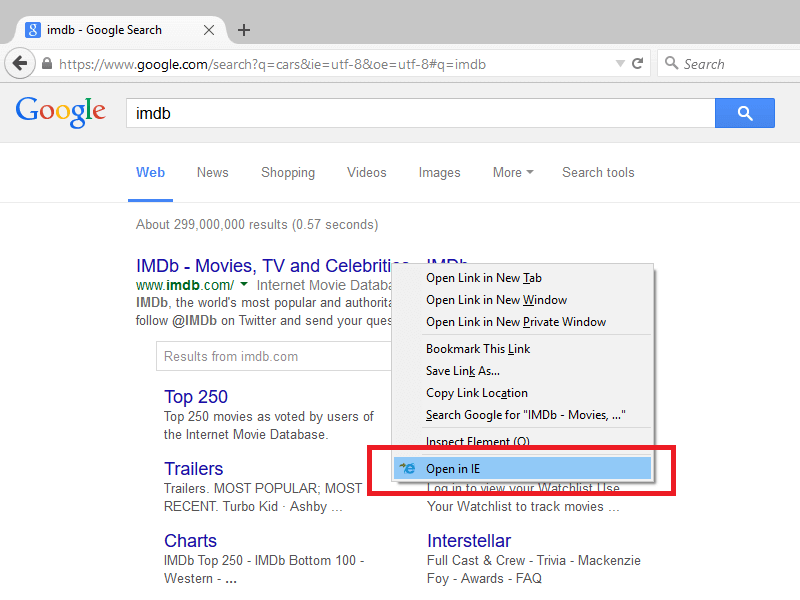Open IMDb - Movies, TV and Celebrities link
800x600 pixels.
[x=264, y=266]
